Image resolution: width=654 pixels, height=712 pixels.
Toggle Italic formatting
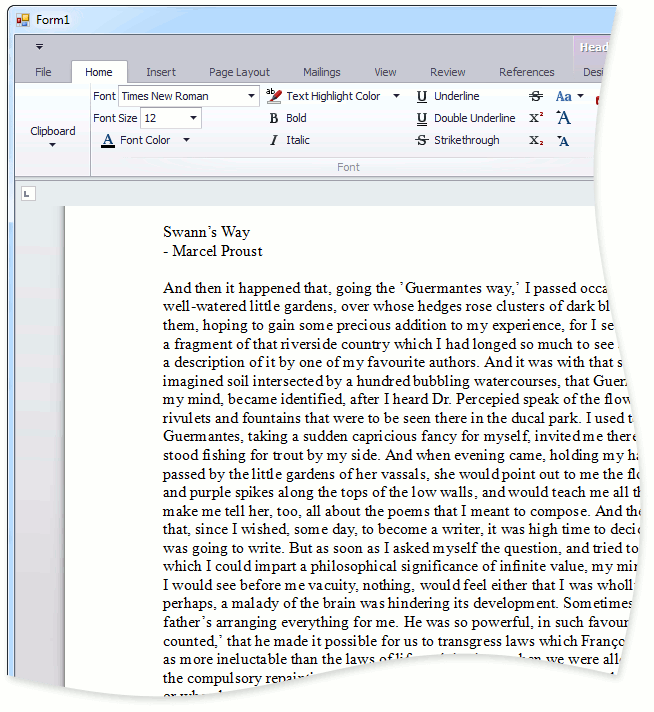point(289,140)
